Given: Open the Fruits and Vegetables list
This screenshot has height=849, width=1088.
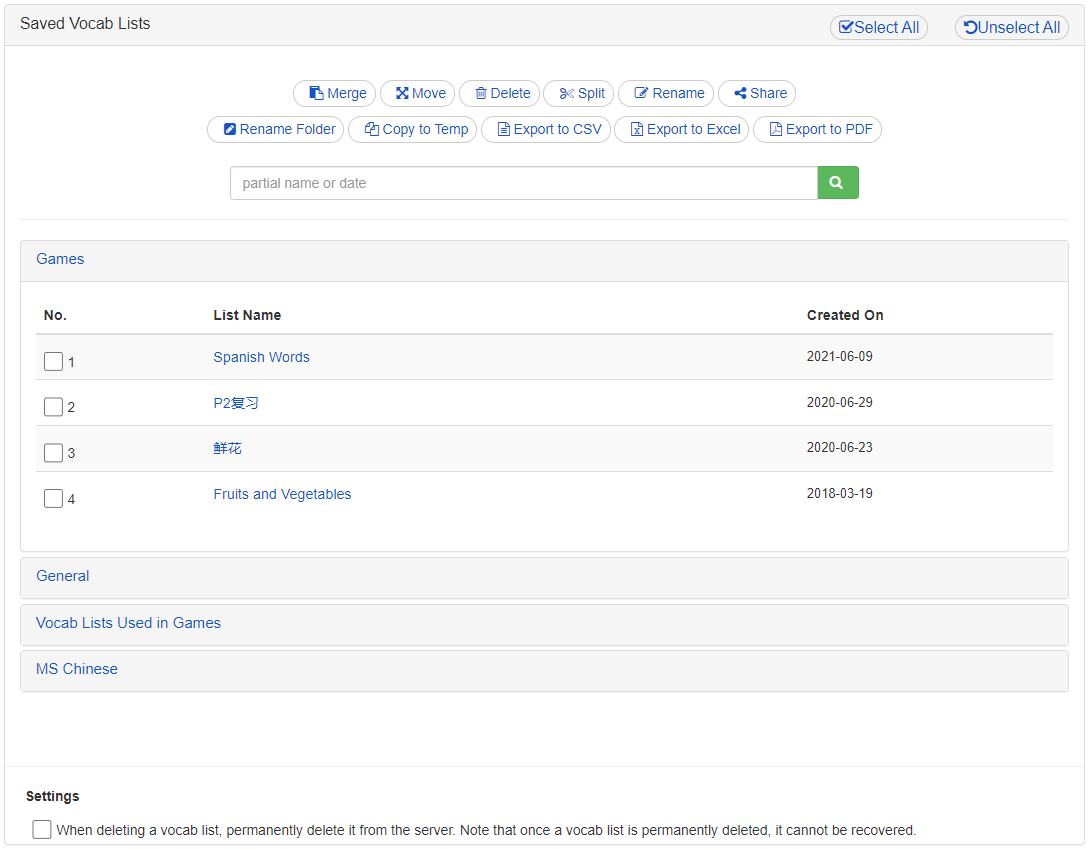Looking at the screenshot, I should [x=282, y=494].
